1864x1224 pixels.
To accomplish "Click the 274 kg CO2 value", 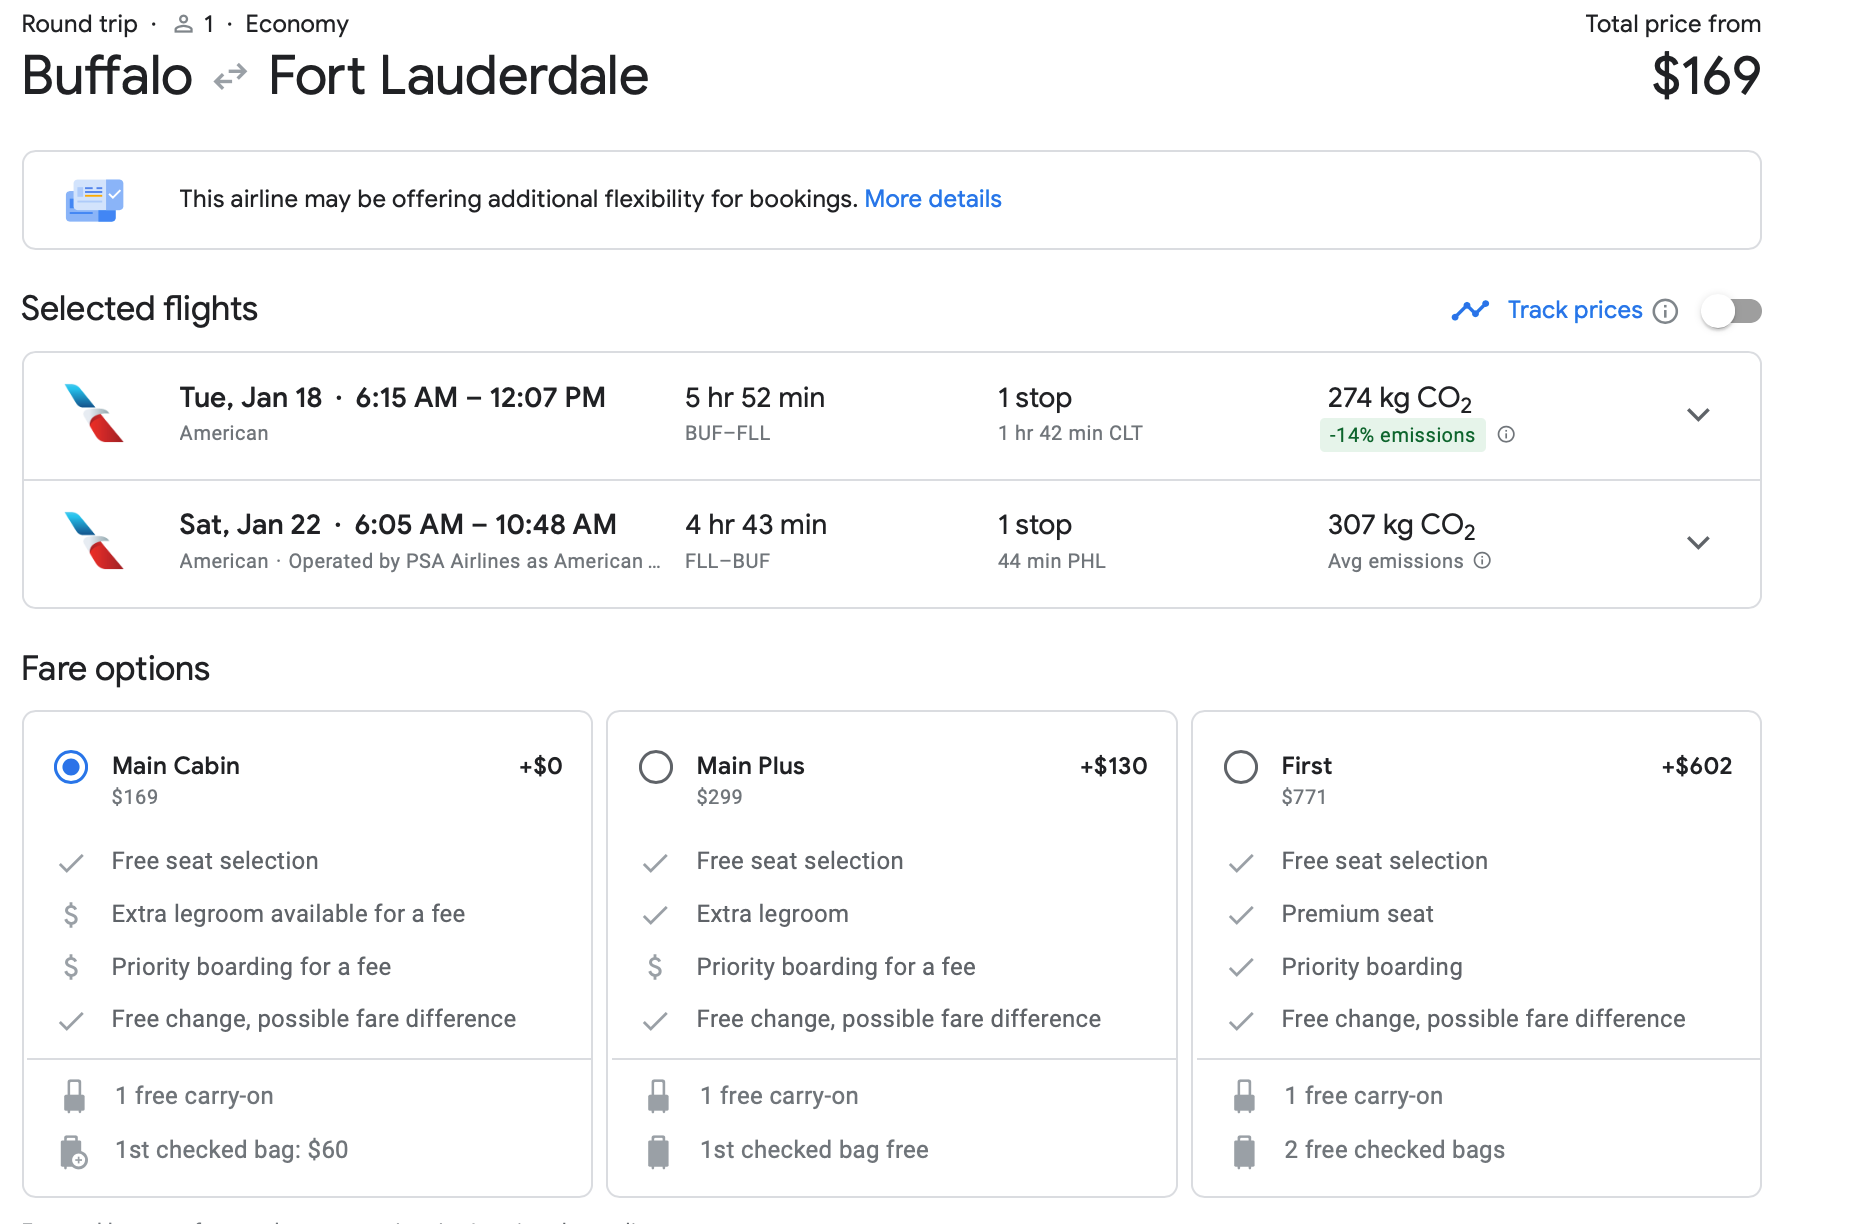I will pyautogui.click(x=1400, y=399).
